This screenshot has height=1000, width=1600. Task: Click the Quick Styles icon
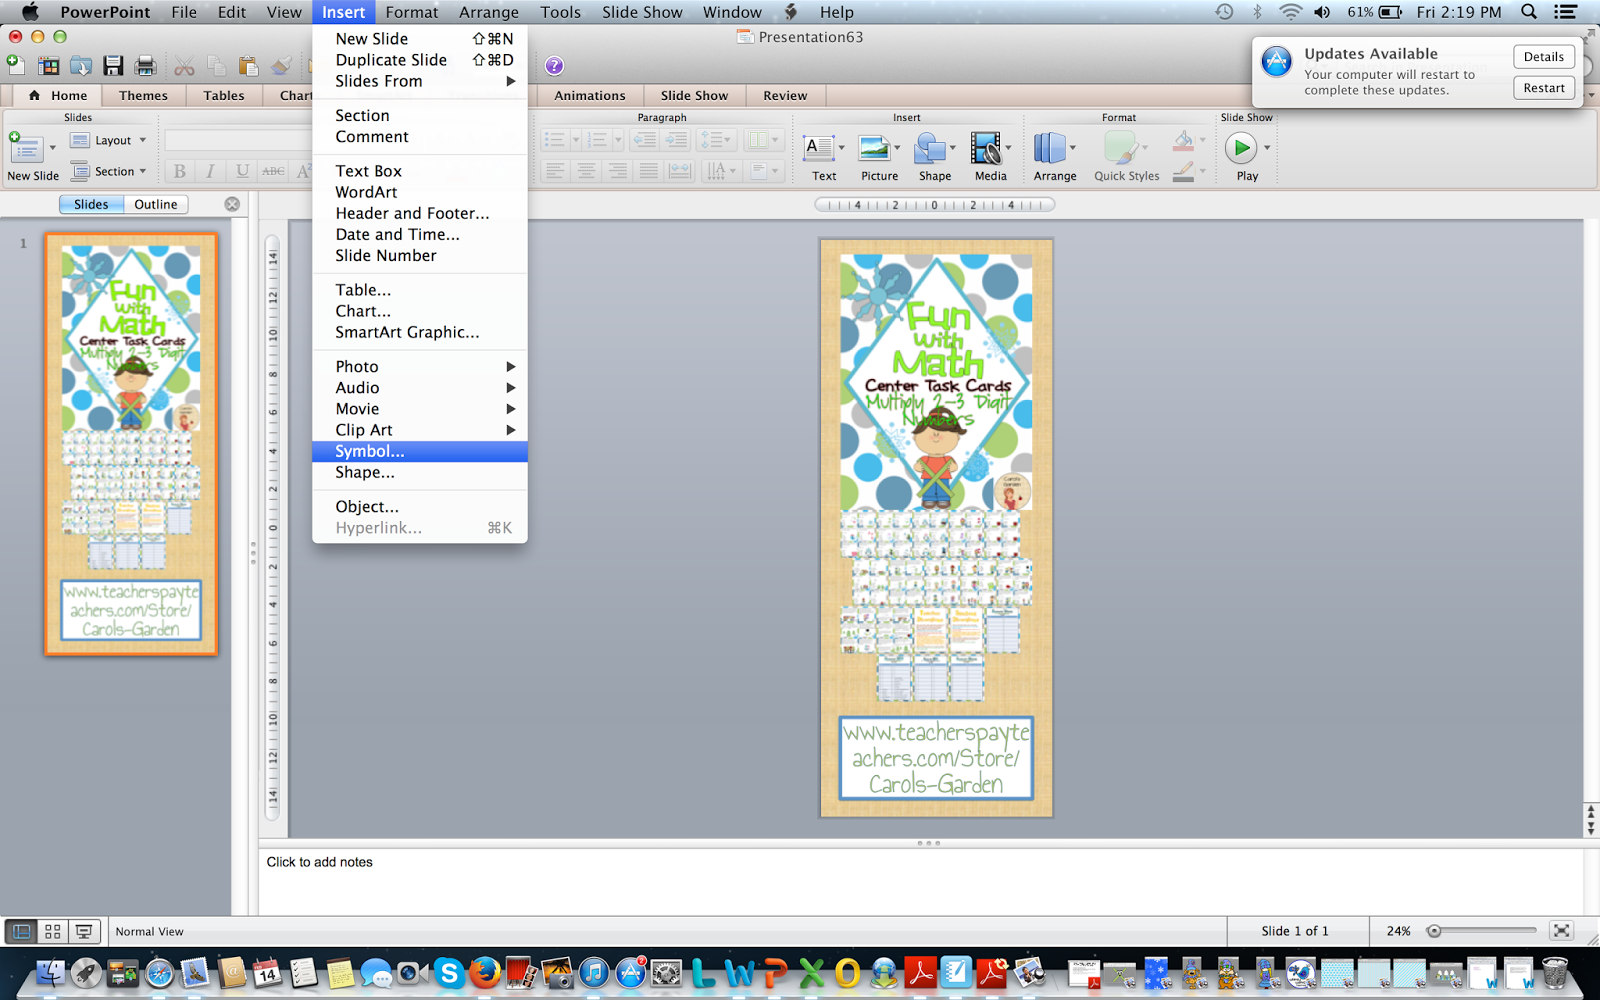(x=1120, y=148)
